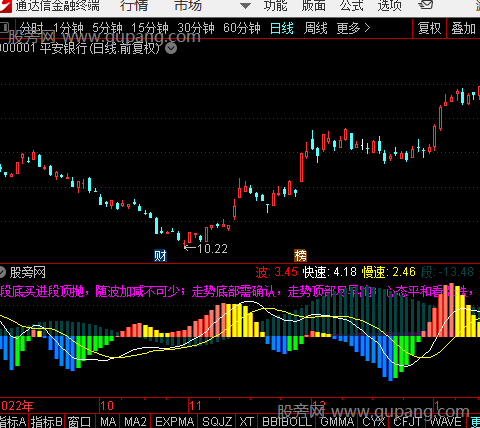The width and height of the screenshot is (480, 428).
Task: Click the 叠加 overlay button
Action: click(x=463, y=28)
